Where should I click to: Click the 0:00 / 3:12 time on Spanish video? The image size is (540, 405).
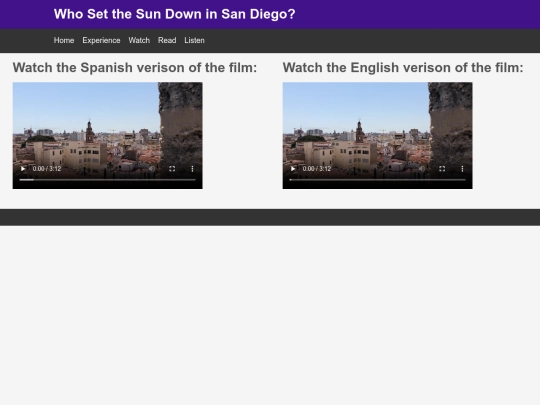click(47, 169)
